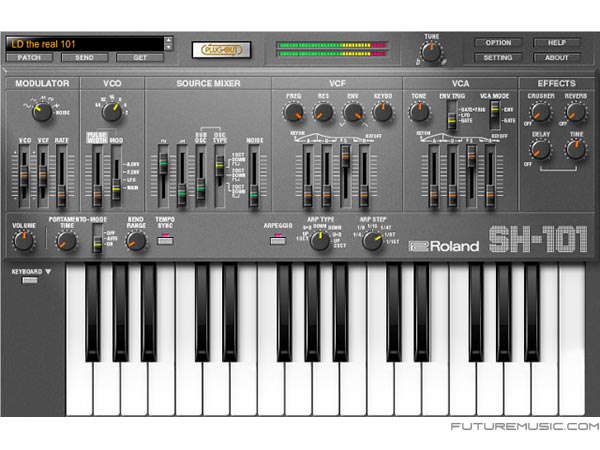Click the Modulator VCF depth slider

pos(43,177)
